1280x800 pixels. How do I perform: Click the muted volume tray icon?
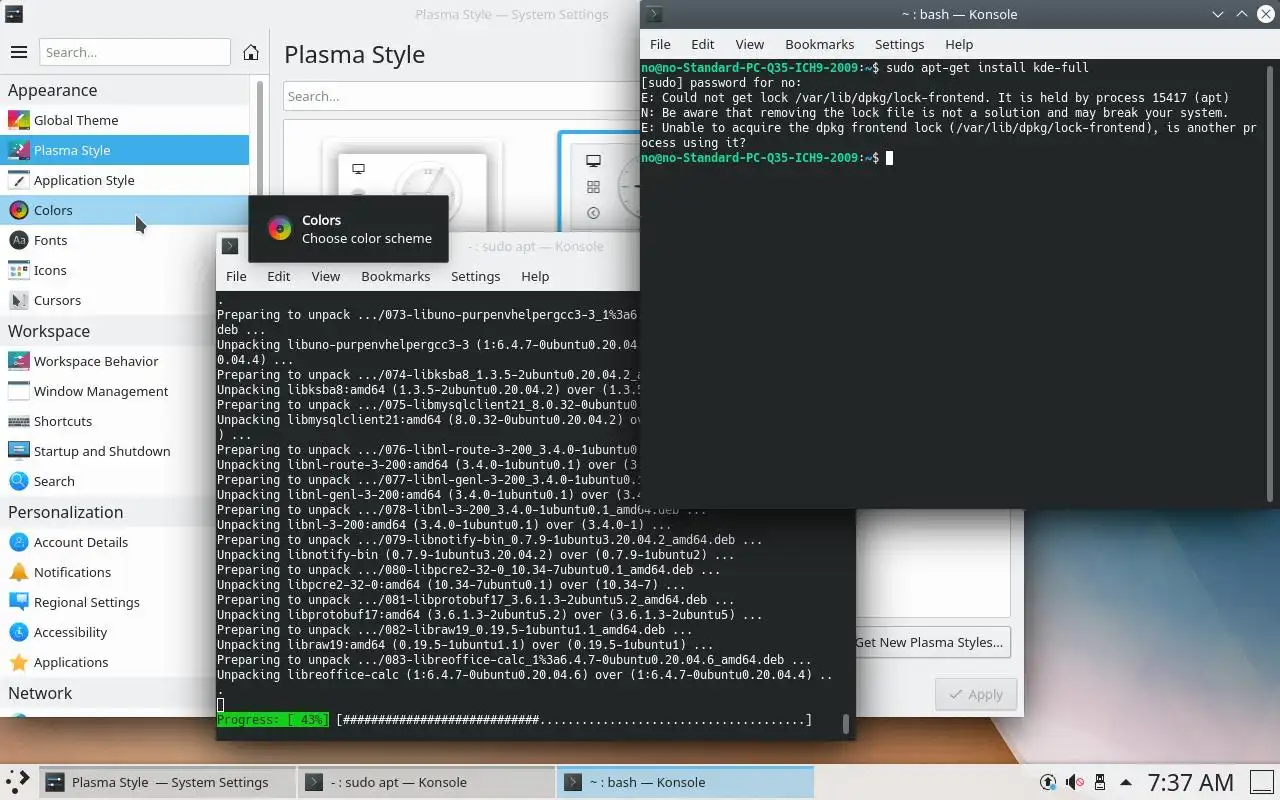pos(1074,782)
